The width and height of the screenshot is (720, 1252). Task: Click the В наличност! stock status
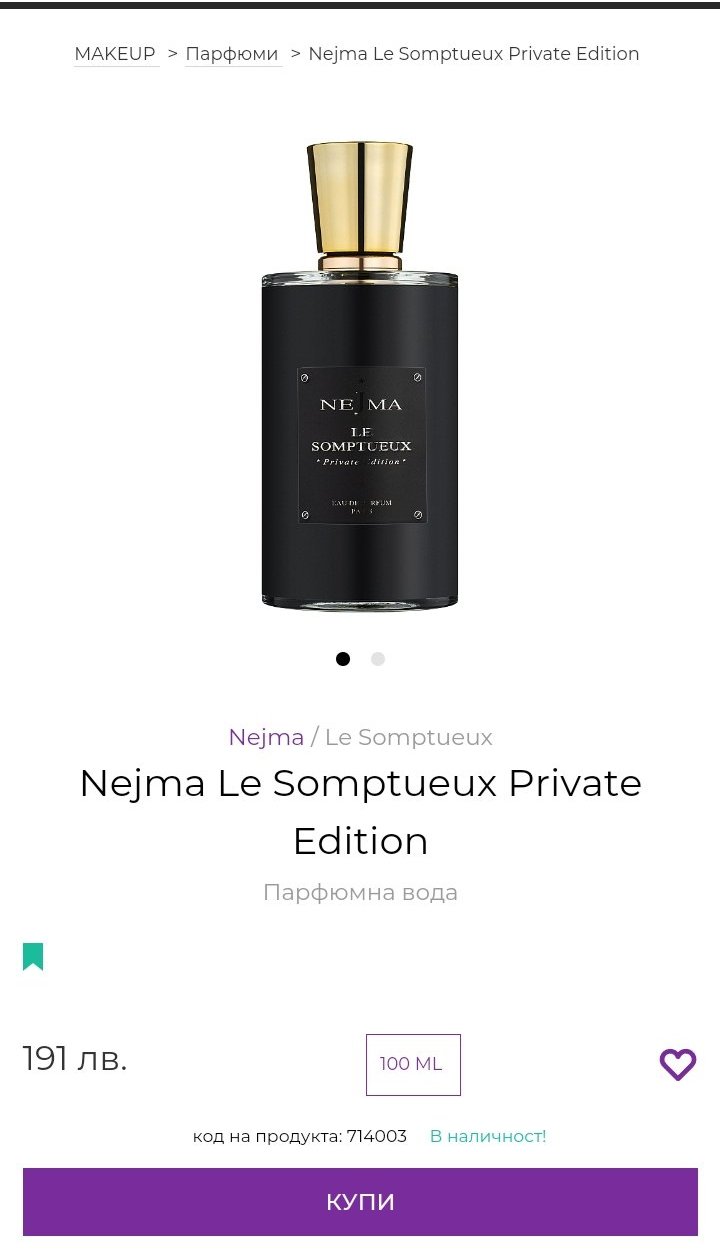[488, 1136]
